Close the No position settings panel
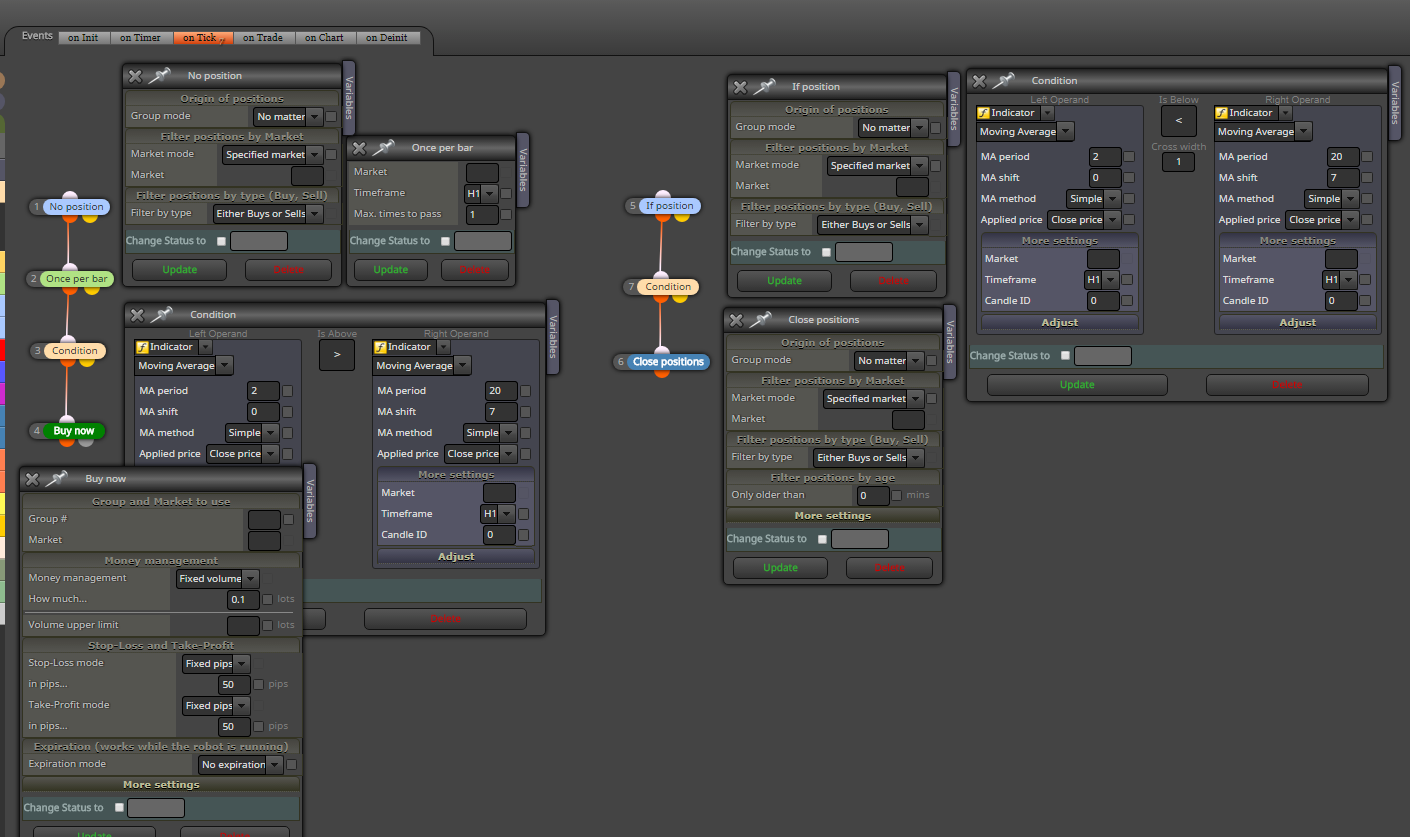The height and width of the screenshot is (837, 1410). tap(135, 76)
